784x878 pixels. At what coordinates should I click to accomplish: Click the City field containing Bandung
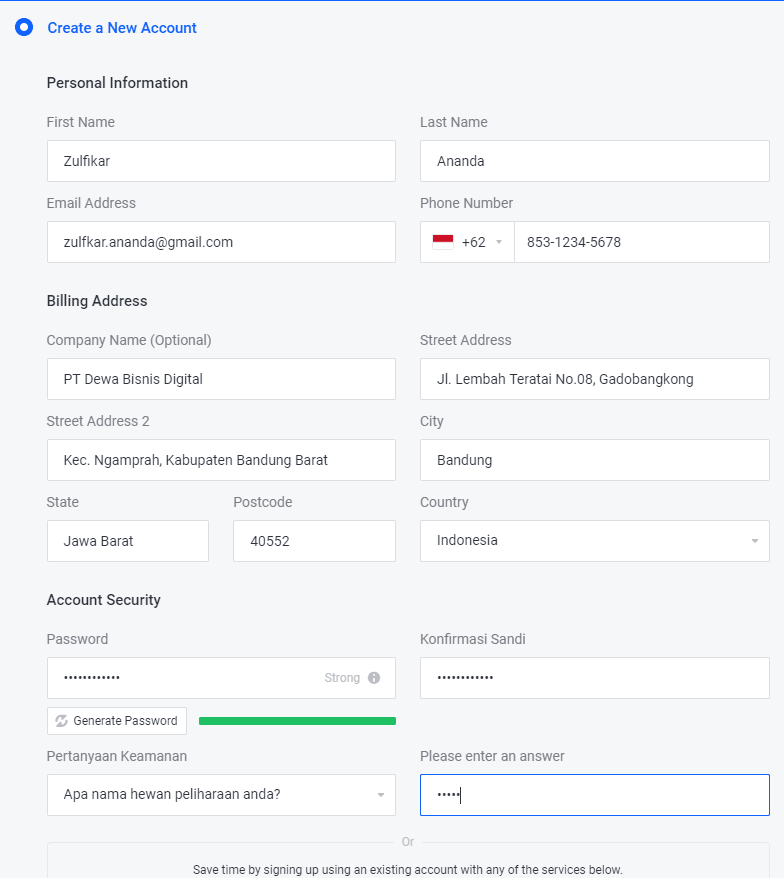click(x=594, y=460)
